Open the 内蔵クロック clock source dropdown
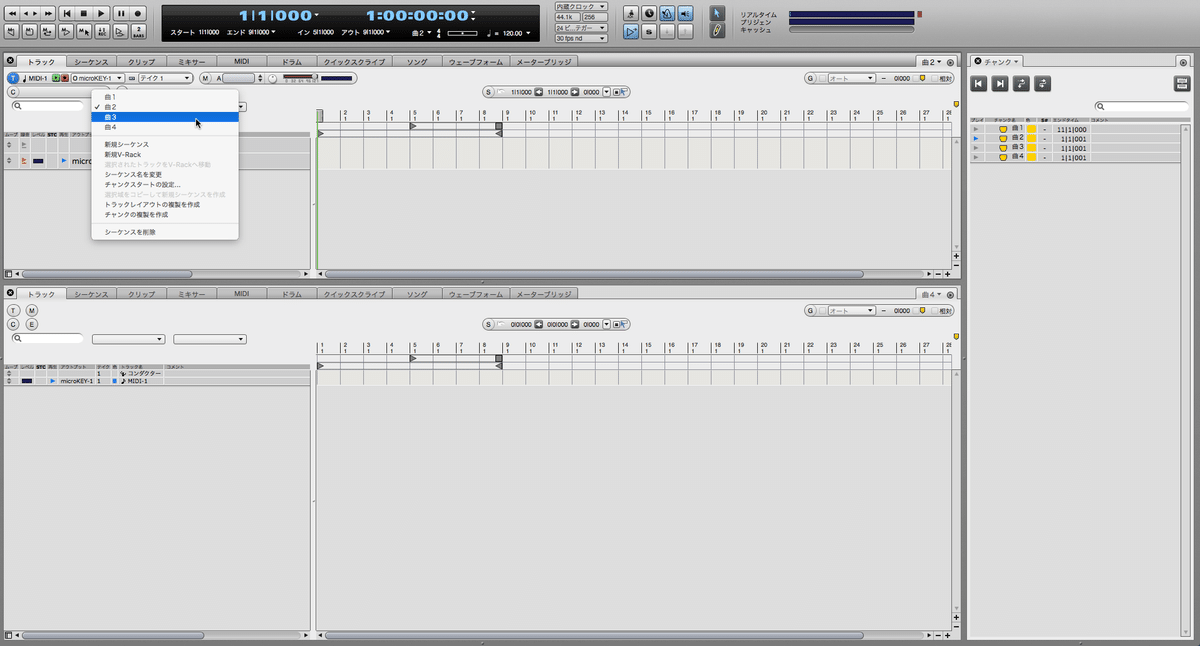Image resolution: width=1200 pixels, height=646 pixels. (x=582, y=6)
